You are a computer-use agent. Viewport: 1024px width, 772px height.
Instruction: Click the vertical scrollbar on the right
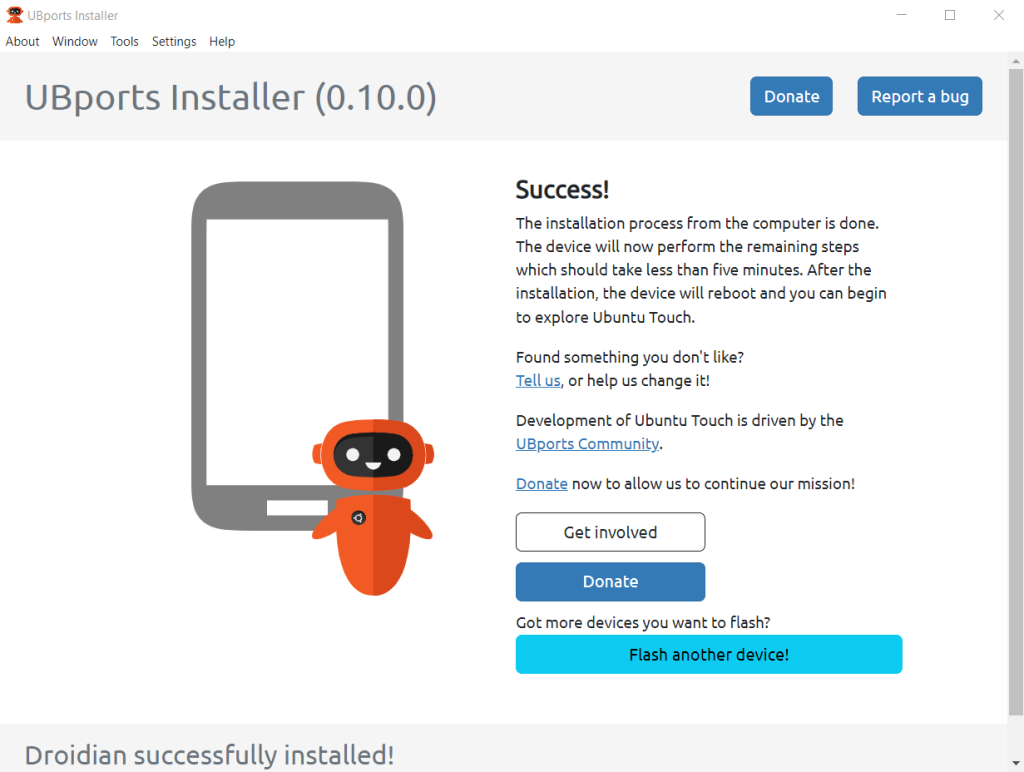point(1016,400)
